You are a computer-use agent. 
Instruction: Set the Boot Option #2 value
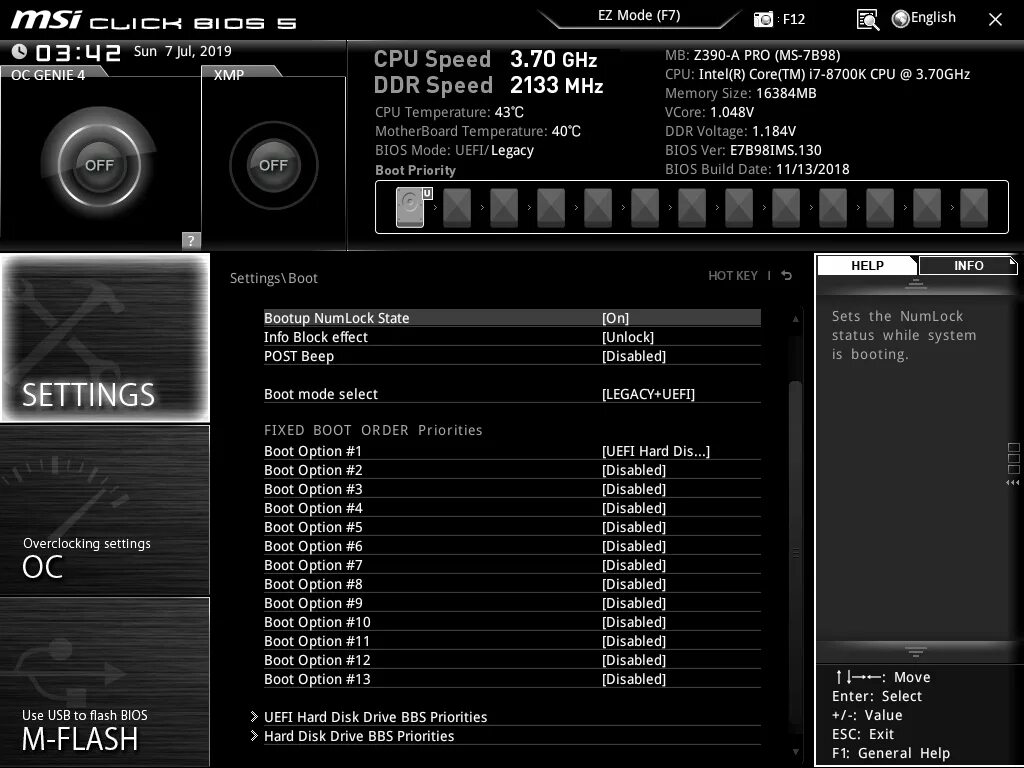tap(633, 470)
